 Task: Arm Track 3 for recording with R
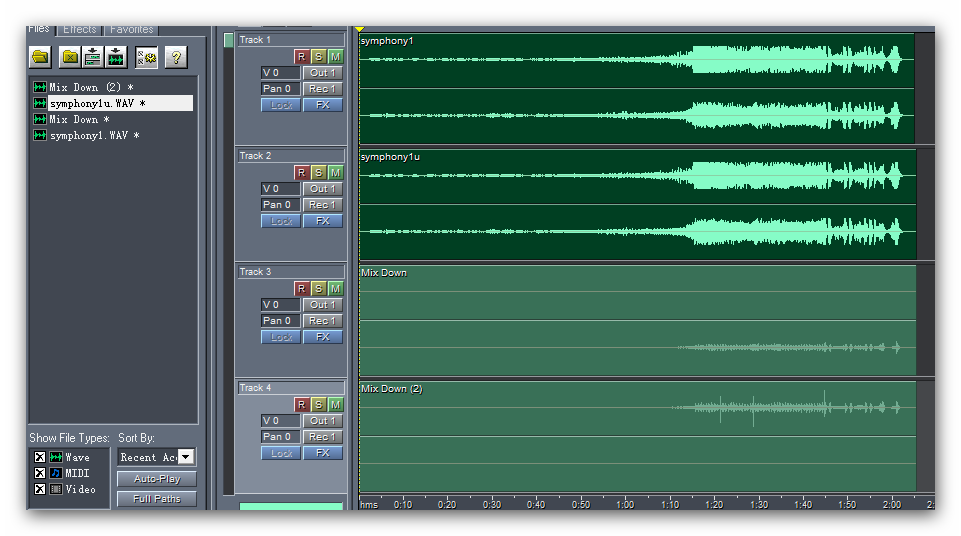coord(301,289)
